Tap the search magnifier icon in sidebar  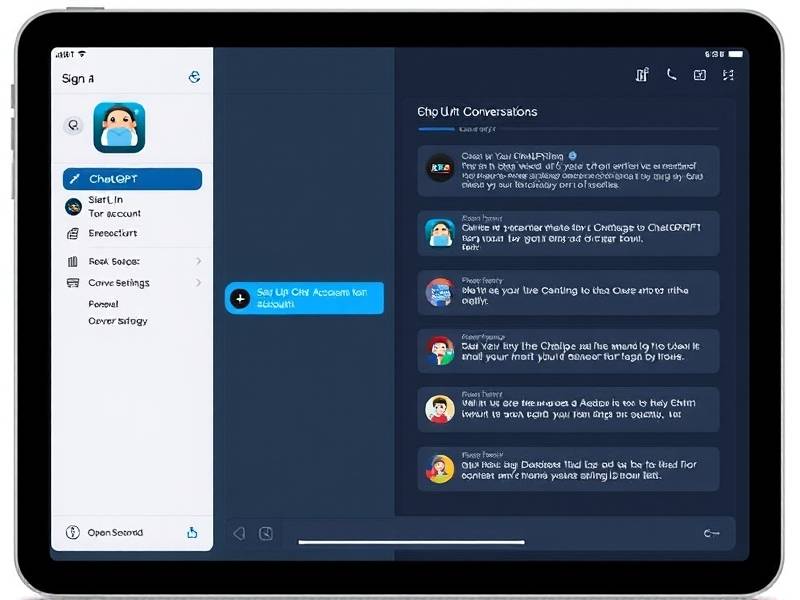tap(72, 125)
